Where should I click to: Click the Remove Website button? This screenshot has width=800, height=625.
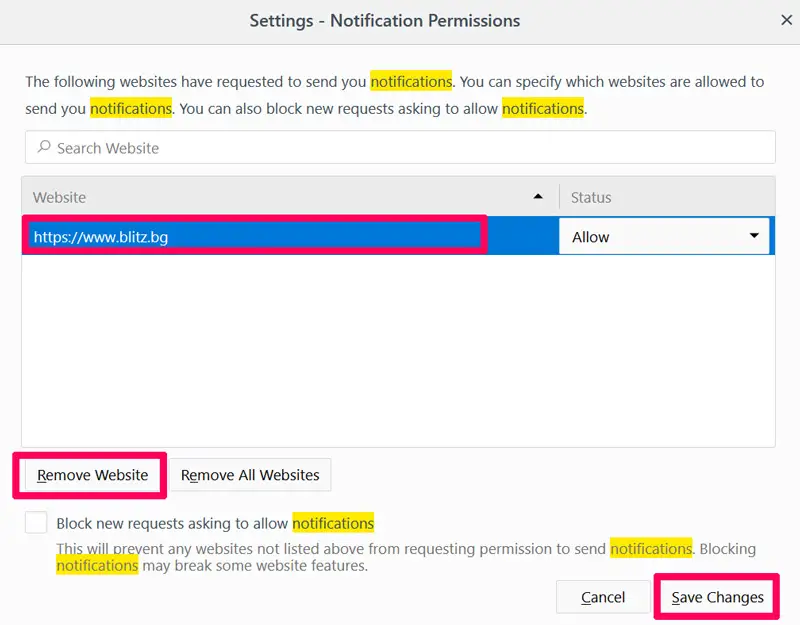[x=92, y=475]
